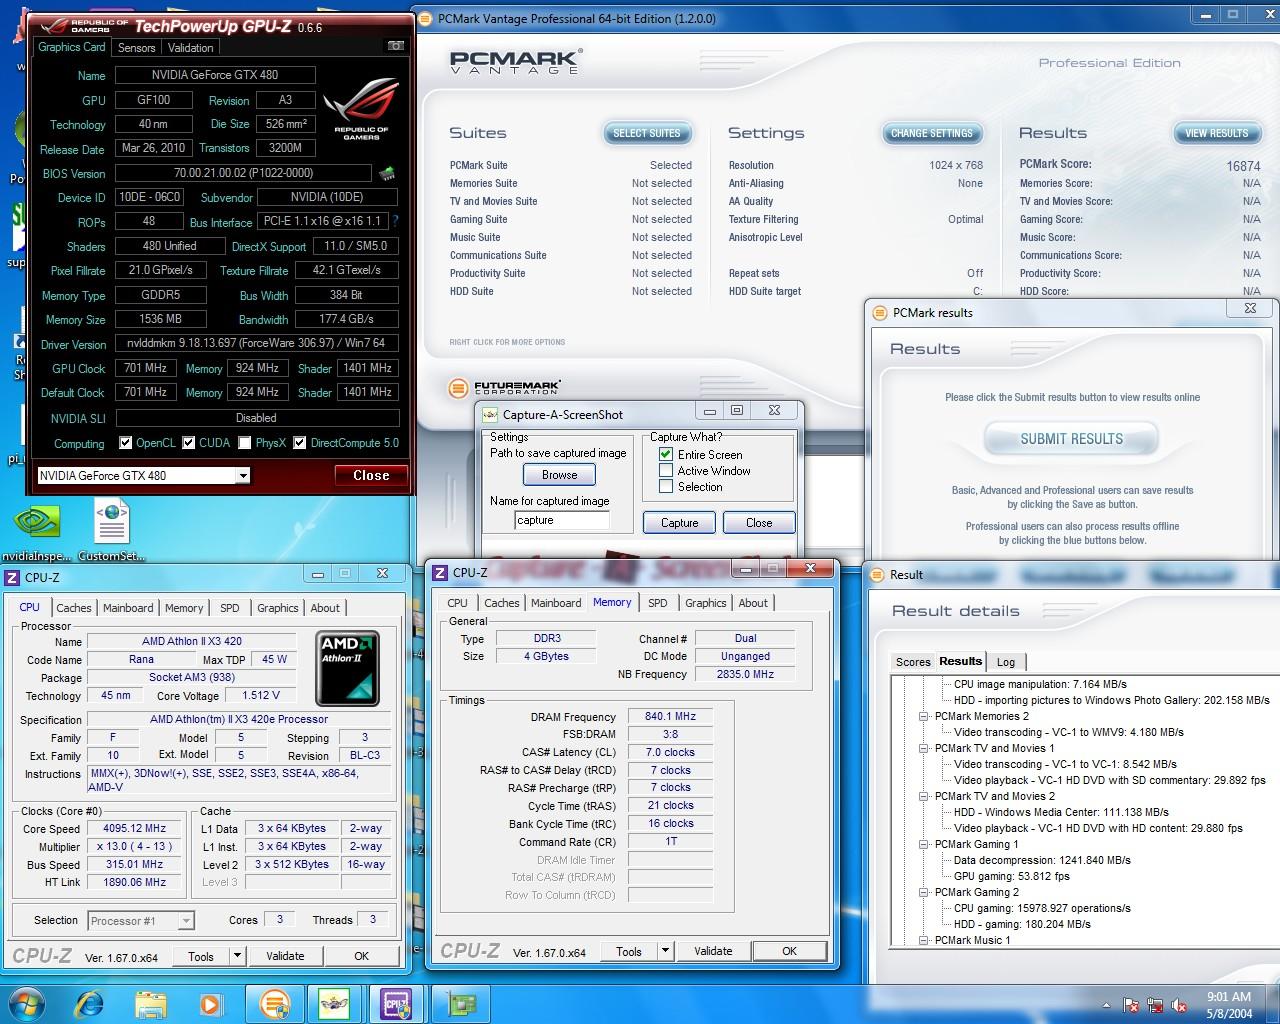Switch to the Validation tab in GPU-Z
The image size is (1280, 1024).
pos(190,48)
